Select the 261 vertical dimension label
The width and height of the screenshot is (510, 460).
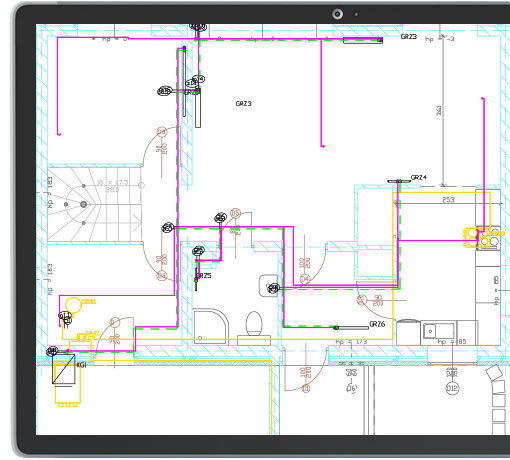(x=439, y=110)
